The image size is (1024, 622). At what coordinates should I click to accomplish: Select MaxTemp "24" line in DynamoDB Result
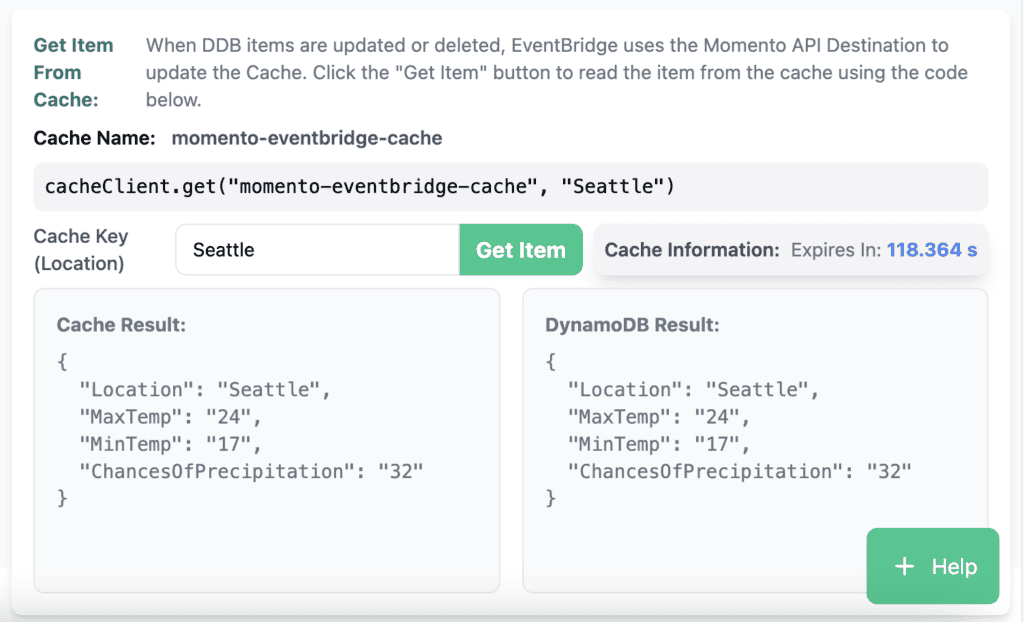click(x=659, y=417)
